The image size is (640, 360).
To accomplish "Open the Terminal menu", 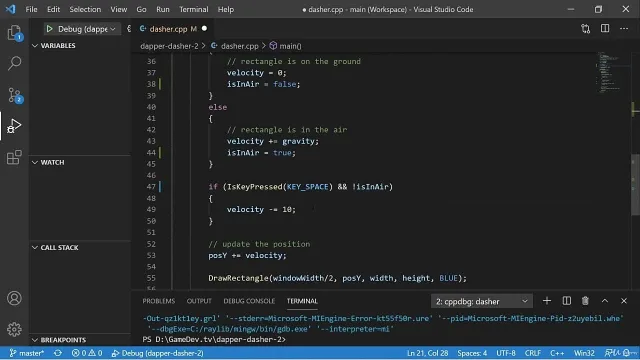I will tap(193, 9).
